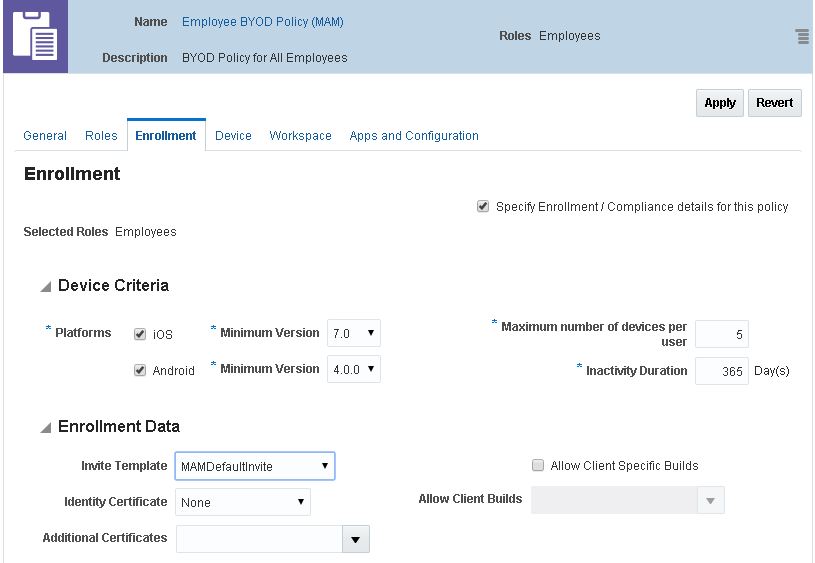Switch to the Roles tab

(x=101, y=136)
